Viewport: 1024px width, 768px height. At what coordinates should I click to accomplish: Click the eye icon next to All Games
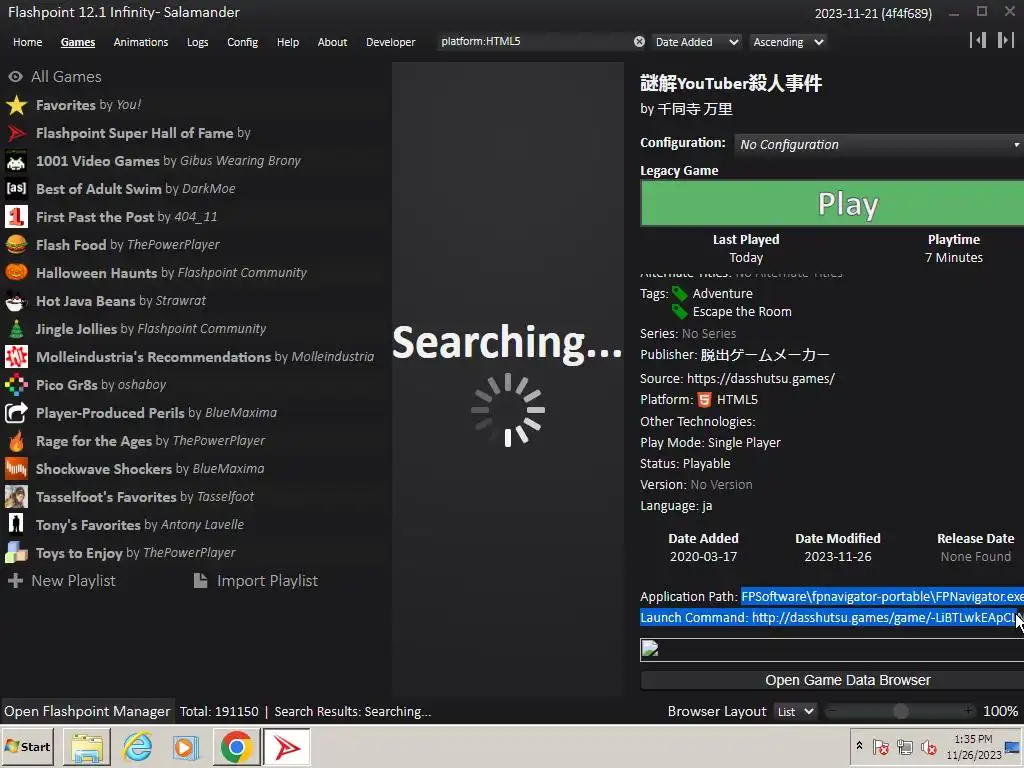pyautogui.click(x=16, y=77)
